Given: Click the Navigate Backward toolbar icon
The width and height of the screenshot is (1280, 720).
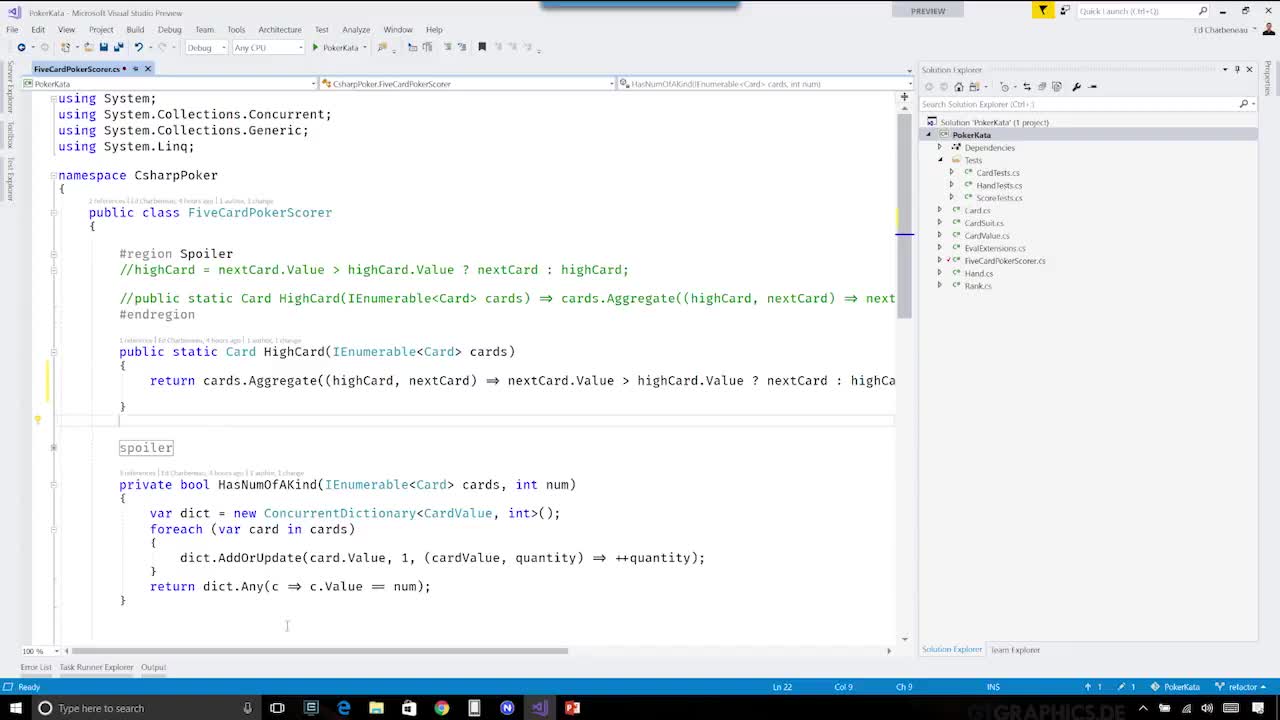Looking at the screenshot, I should [21, 47].
